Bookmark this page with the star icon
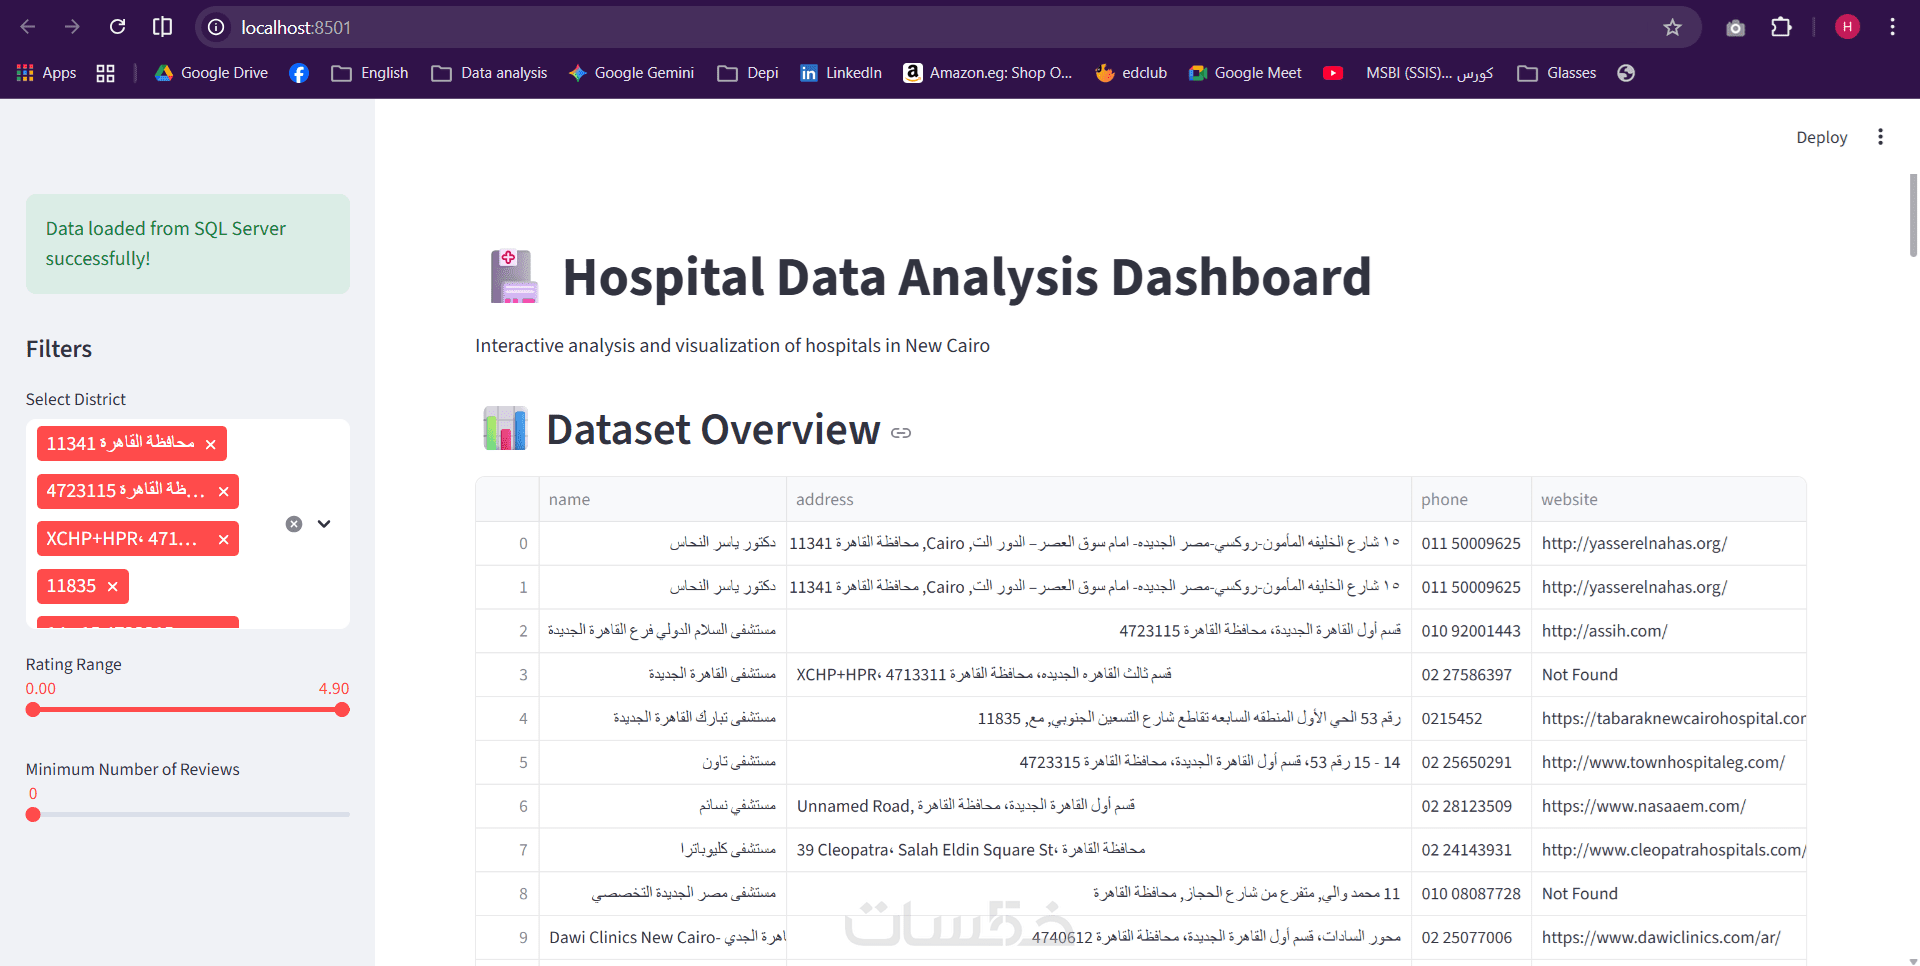1920x966 pixels. [x=1672, y=27]
